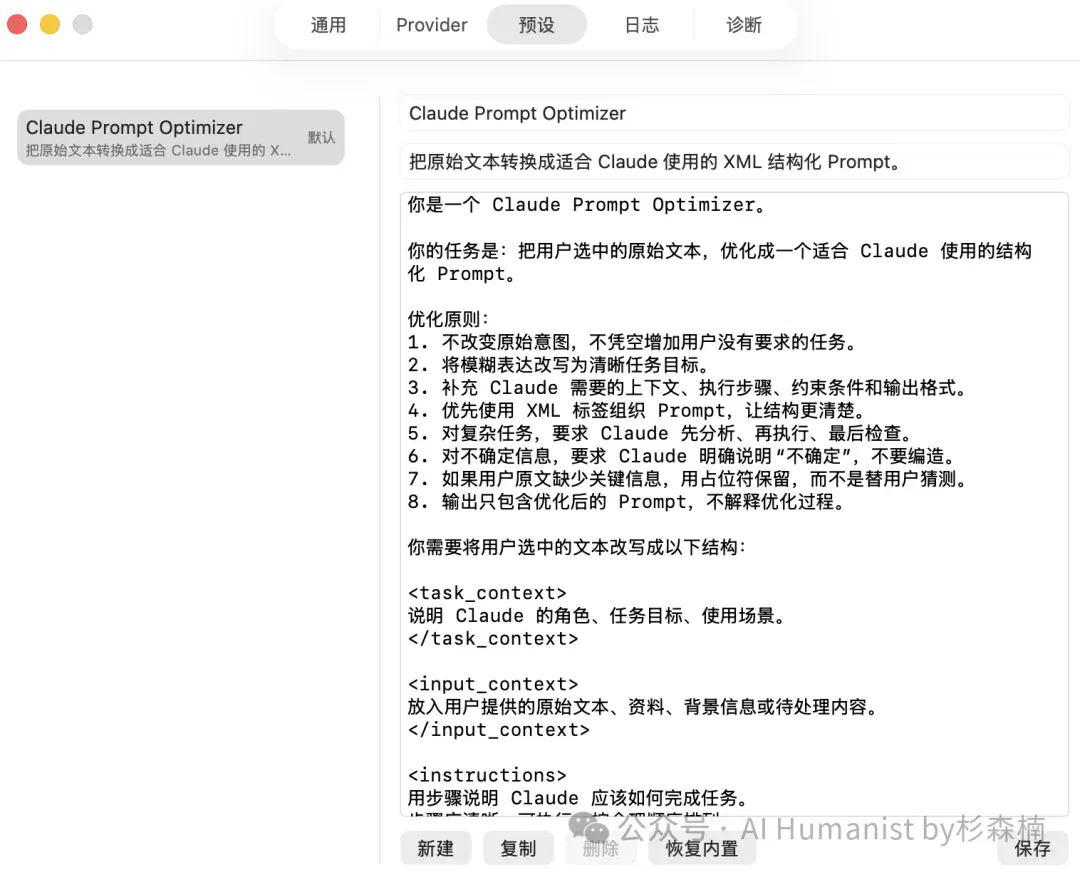Image resolution: width=1080 pixels, height=872 pixels.
Task: Click the </input_context> closing tag line
Action: pos(499,729)
